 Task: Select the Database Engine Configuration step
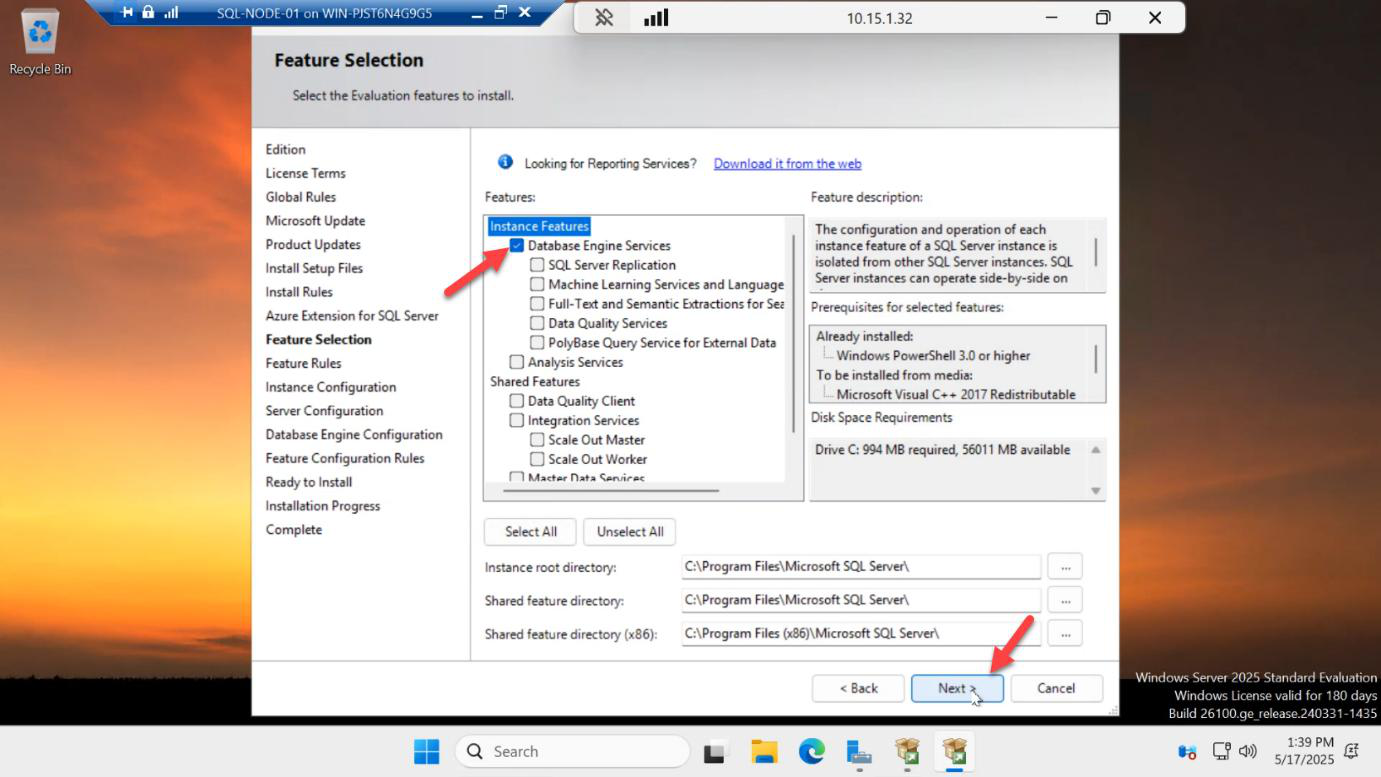pos(354,434)
